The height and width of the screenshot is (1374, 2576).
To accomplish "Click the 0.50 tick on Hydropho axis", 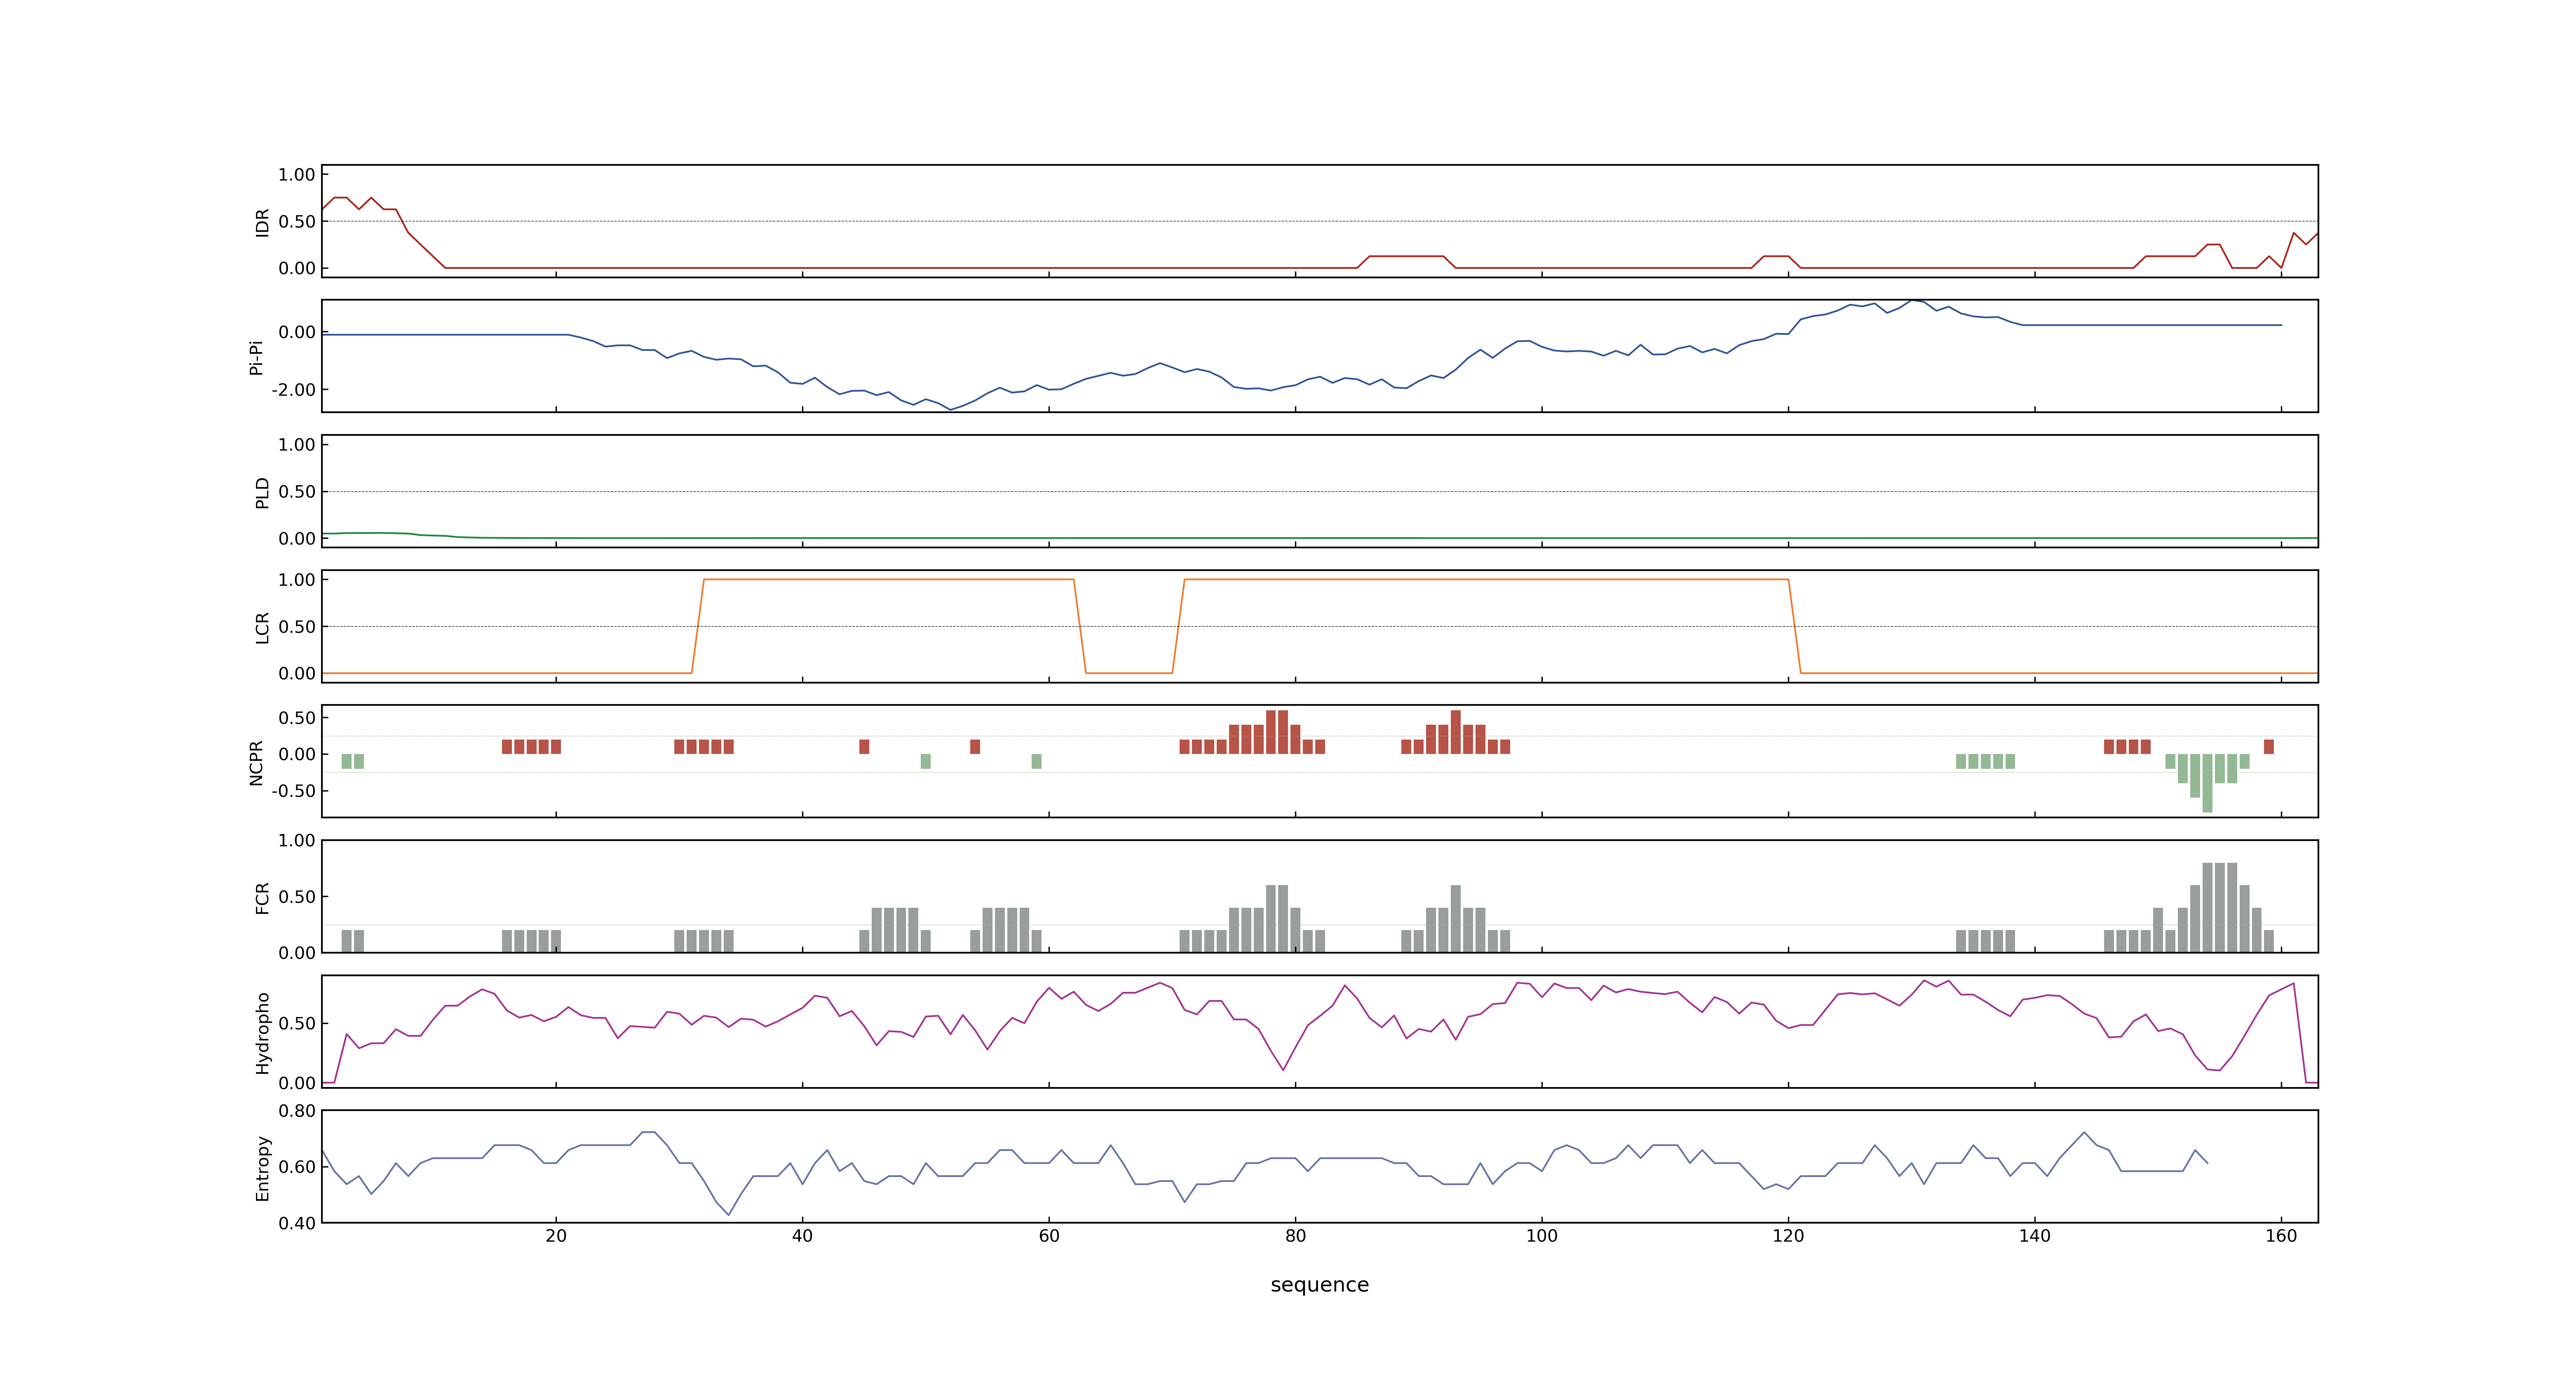I will click(297, 1023).
